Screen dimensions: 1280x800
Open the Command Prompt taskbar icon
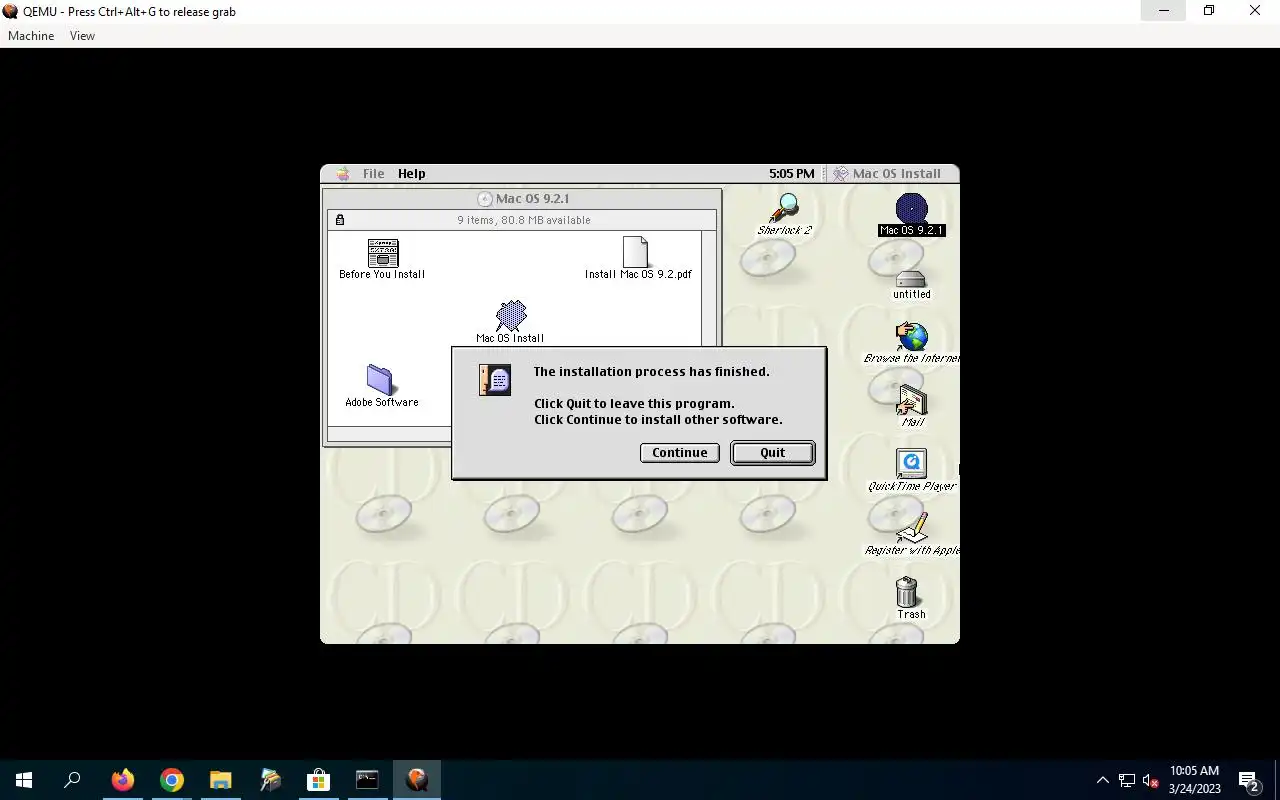click(367, 780)
